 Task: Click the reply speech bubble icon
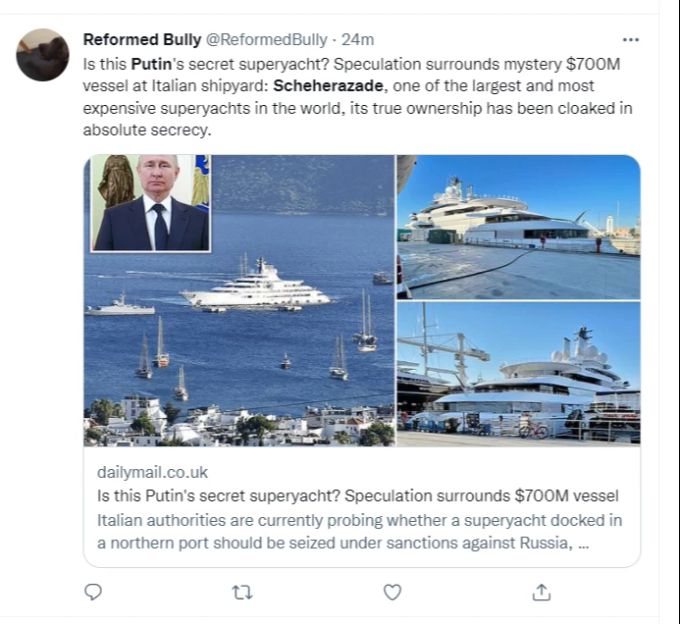coord(93,592)
